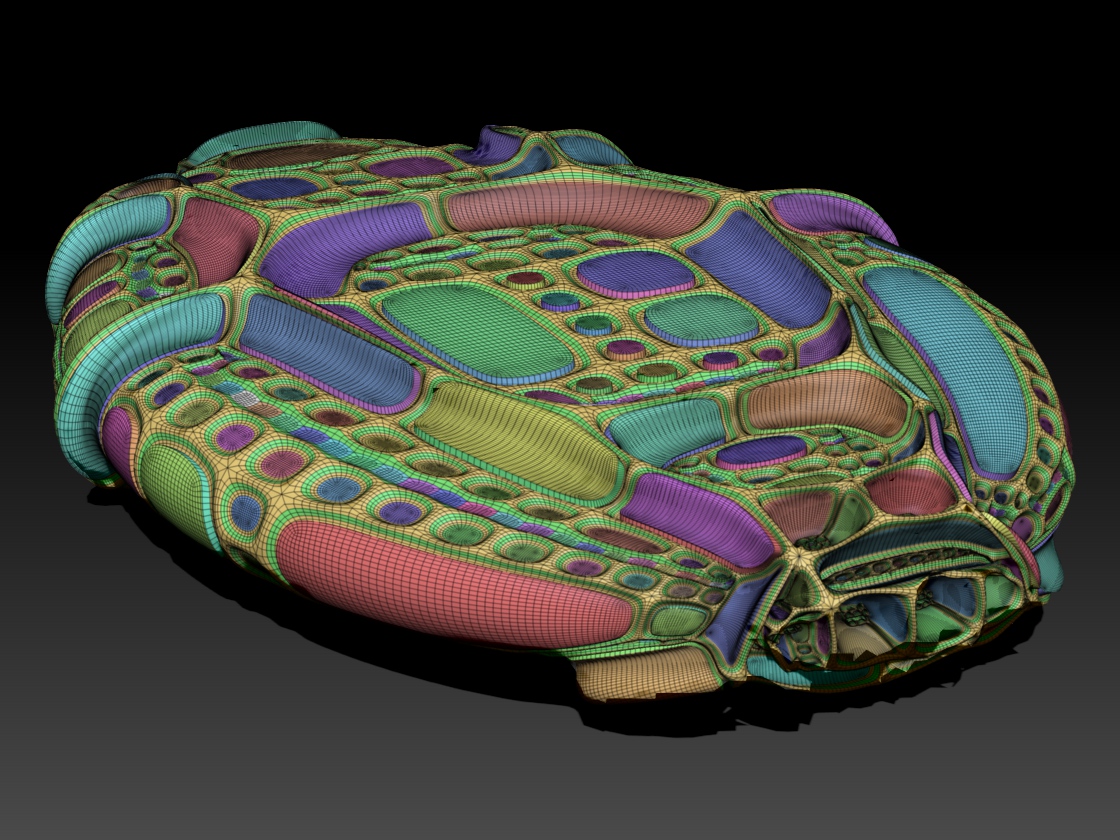
Task: Click the large green oval polygroup at model center
Action: (477, 329)
